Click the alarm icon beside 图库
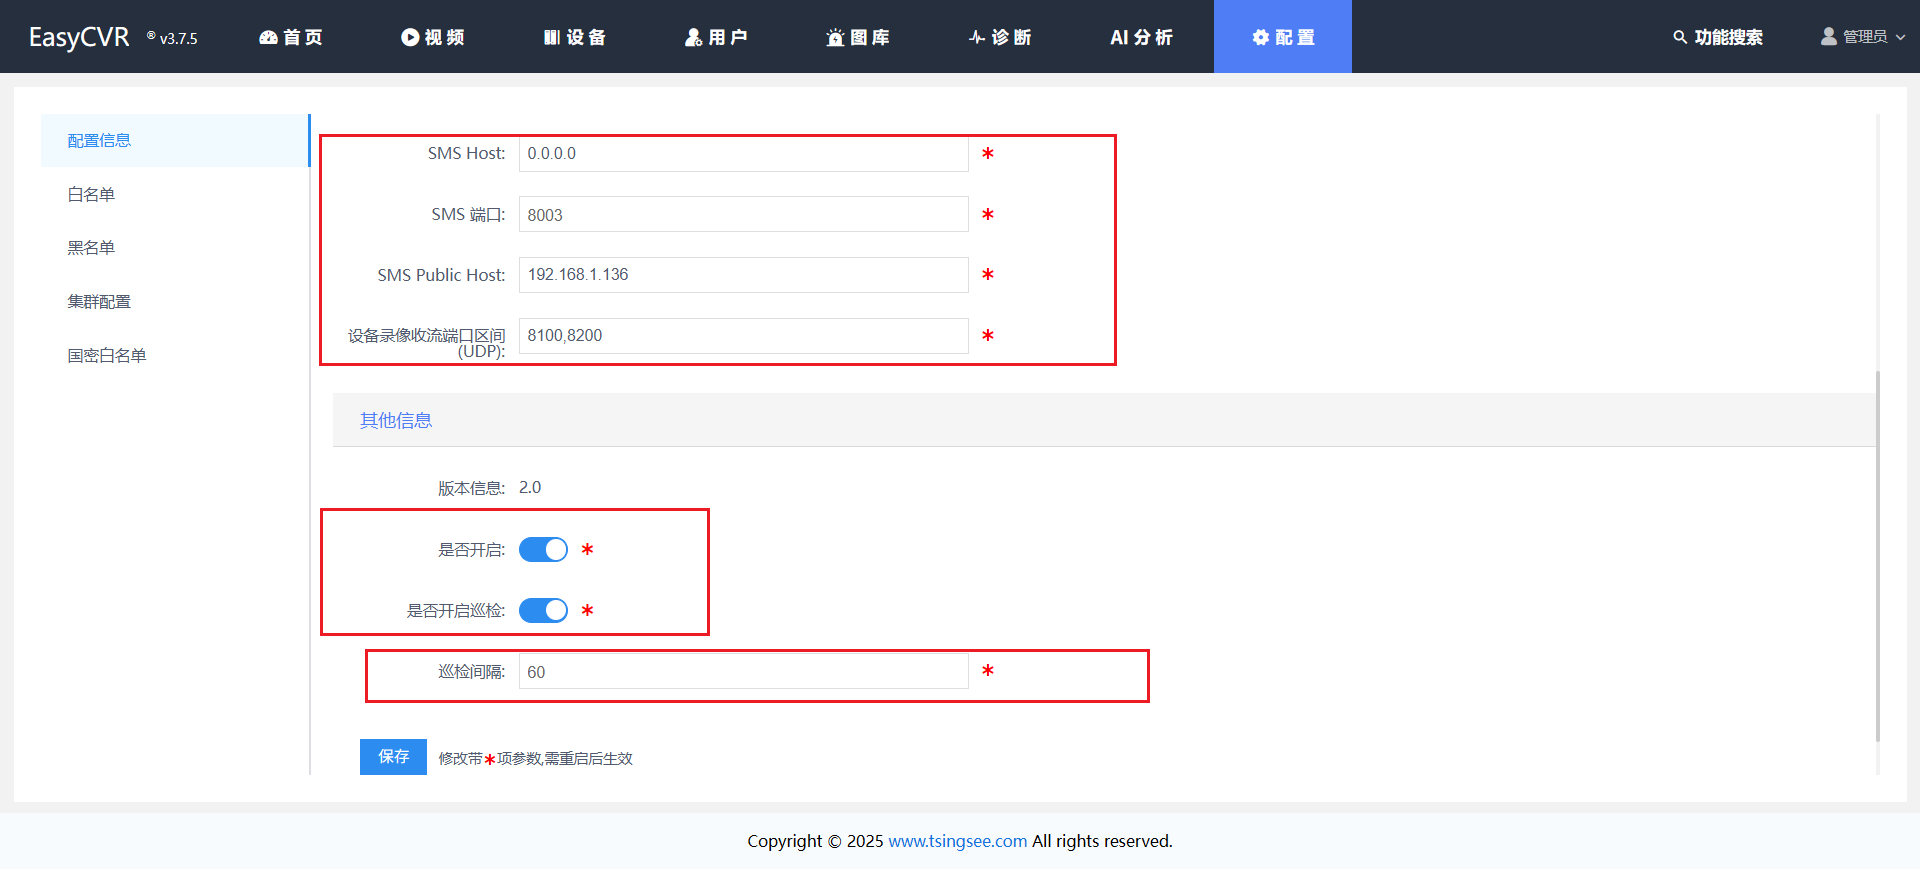The height and width of the screenshot is (869, 1920). pos(835,37)
